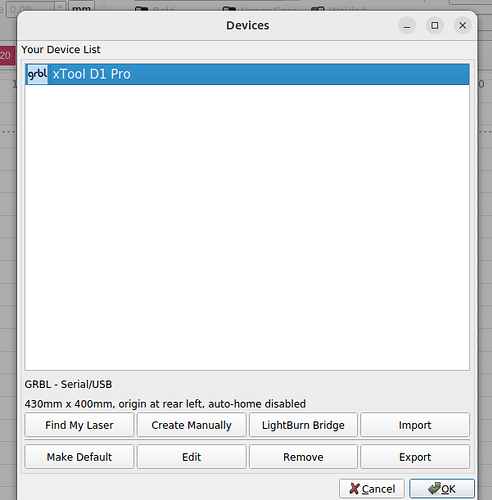Open Create Manually device wizard

coord(191,425)
